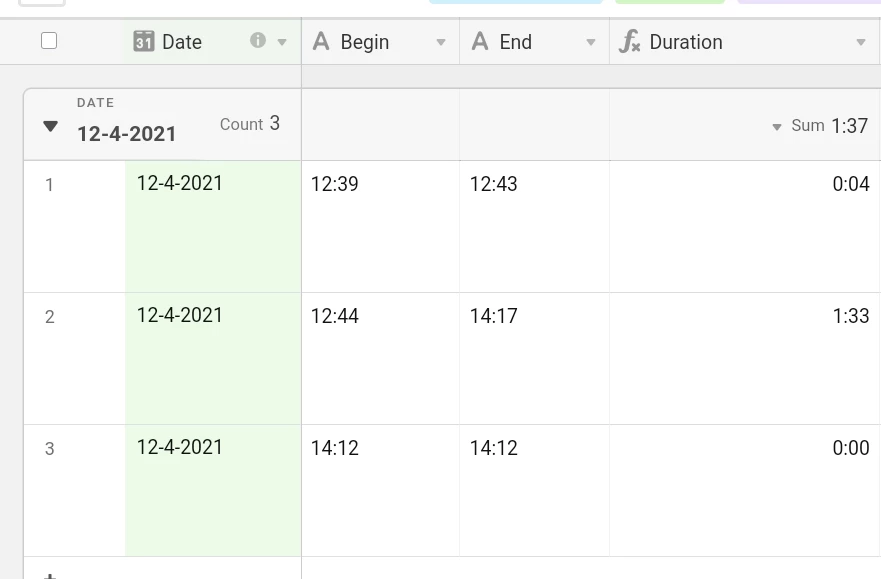The image size is (881, 579).
Task: Click the Duration column header label
Action: pos(686,42)
